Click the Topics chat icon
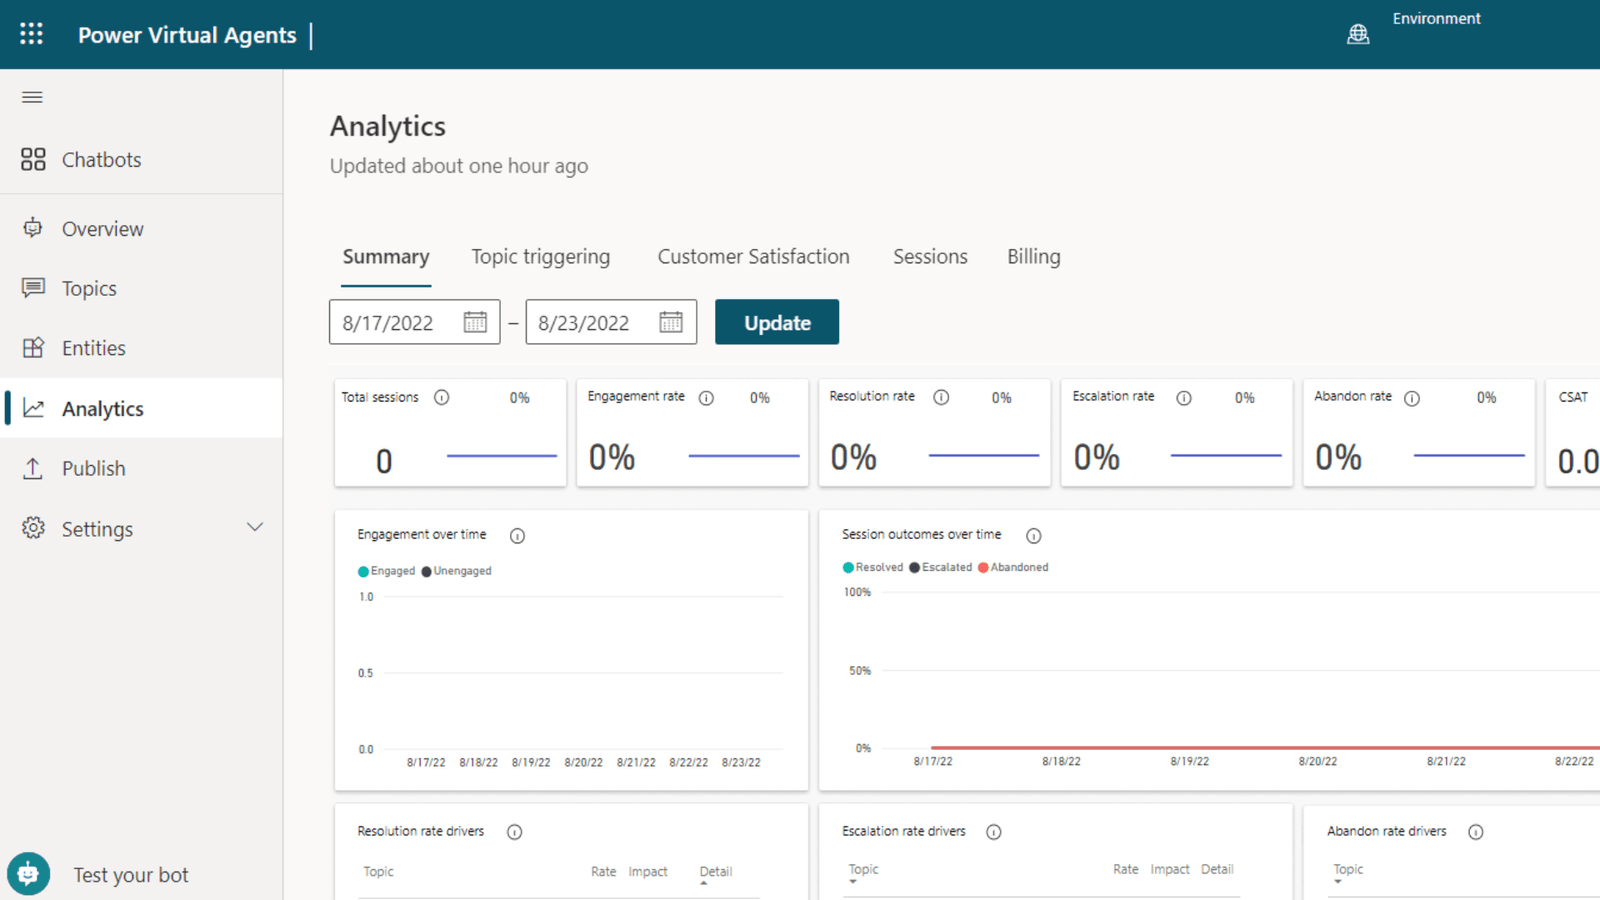The height and width of the screenshot is (900, 1600). click(x=33, y=288)
